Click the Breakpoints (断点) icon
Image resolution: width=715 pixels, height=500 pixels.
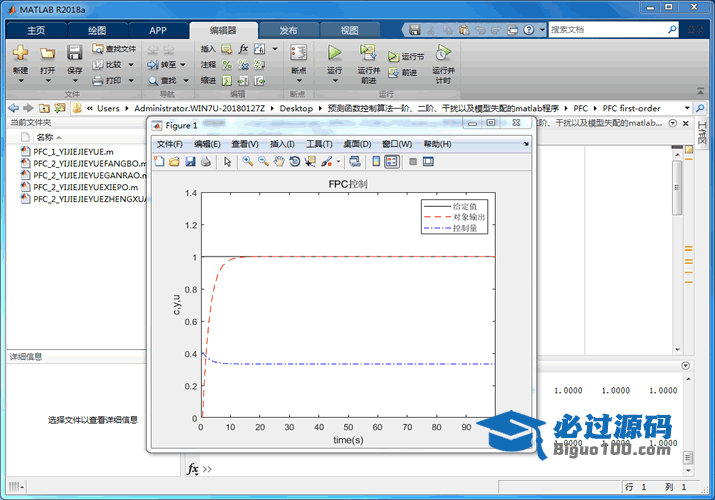coord(298,53)
